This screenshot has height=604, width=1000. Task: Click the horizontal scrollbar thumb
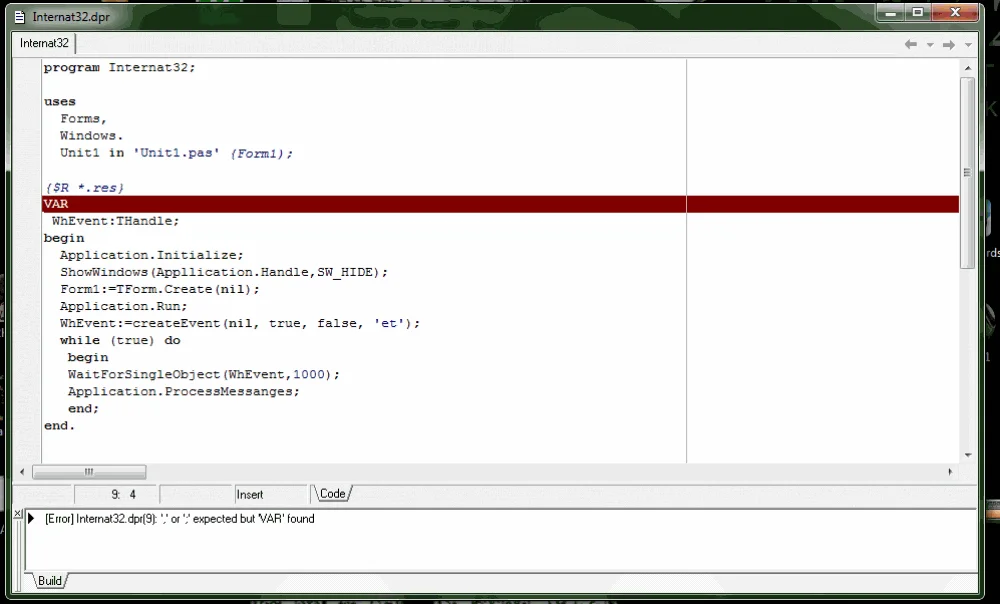tap(89, 472)
